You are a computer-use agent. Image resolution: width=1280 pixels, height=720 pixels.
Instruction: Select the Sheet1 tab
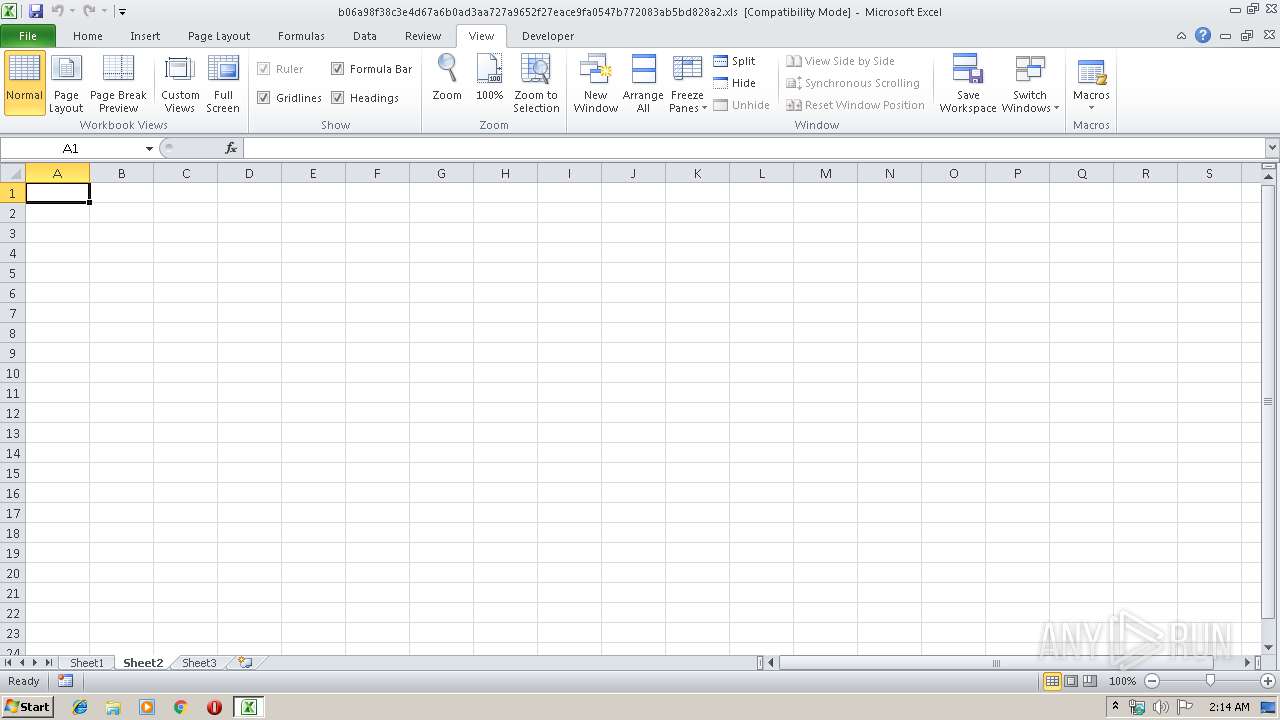click(86, 663)
